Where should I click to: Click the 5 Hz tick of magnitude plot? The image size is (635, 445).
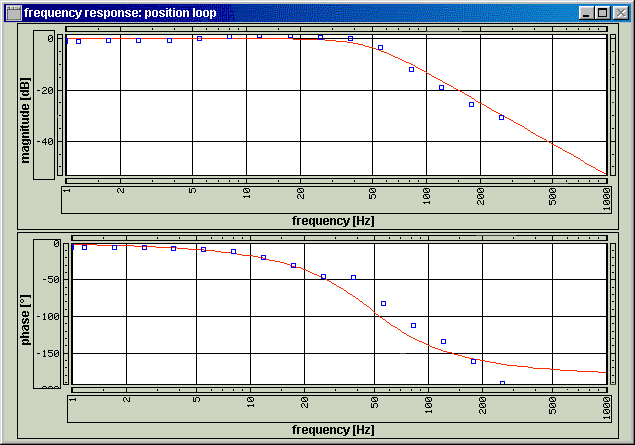point(192,191)
